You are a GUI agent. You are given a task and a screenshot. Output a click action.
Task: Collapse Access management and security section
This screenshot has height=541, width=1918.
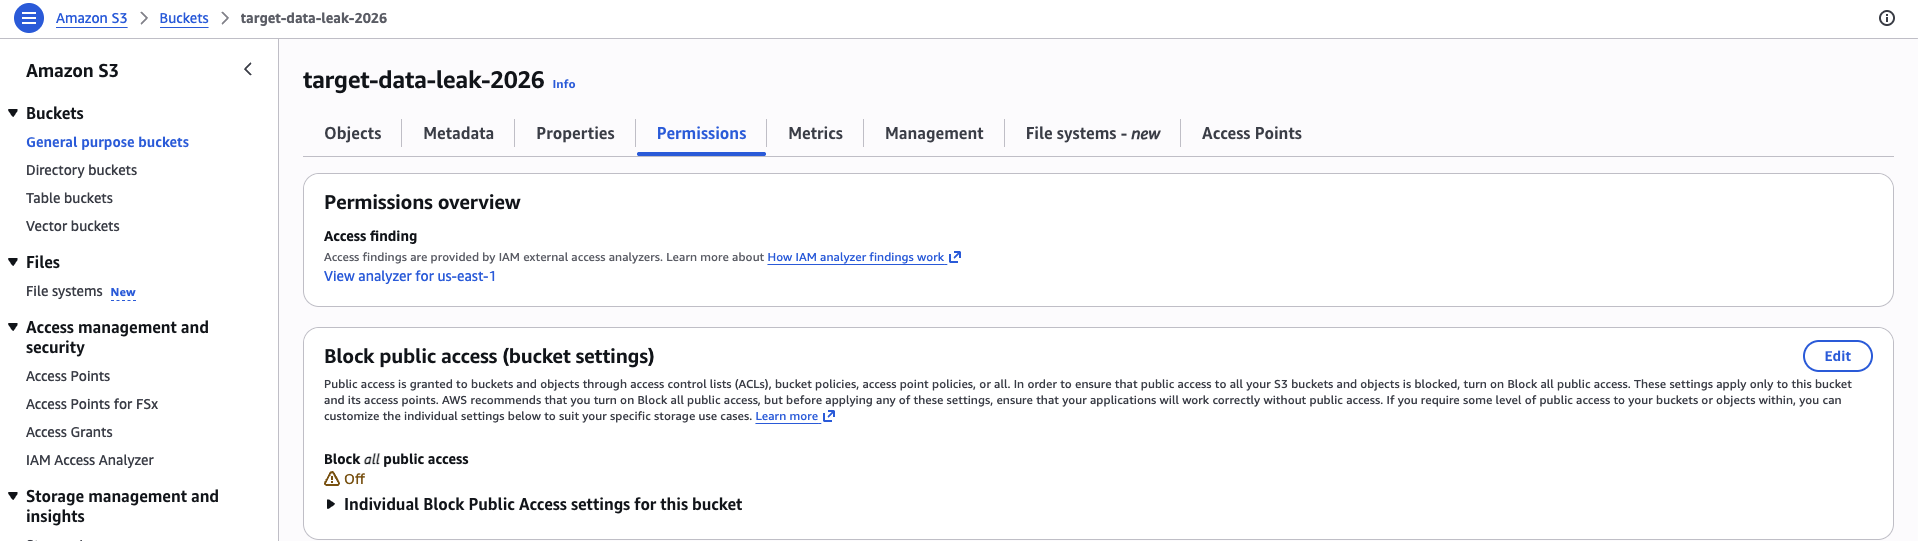pos(13,327)
